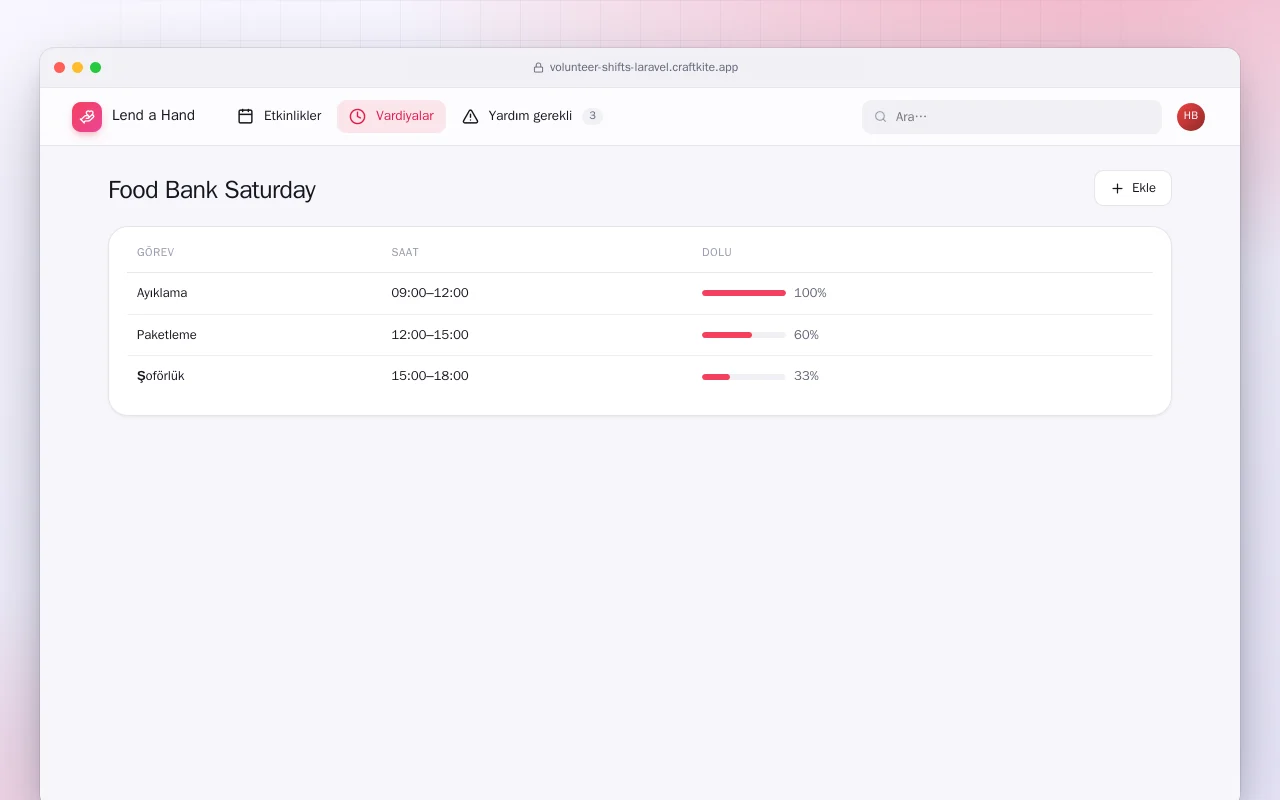This screenshot has height=800, width=1280.
Task: Click the calendar icon beside Etkinlikler
Action: point(245,116)
